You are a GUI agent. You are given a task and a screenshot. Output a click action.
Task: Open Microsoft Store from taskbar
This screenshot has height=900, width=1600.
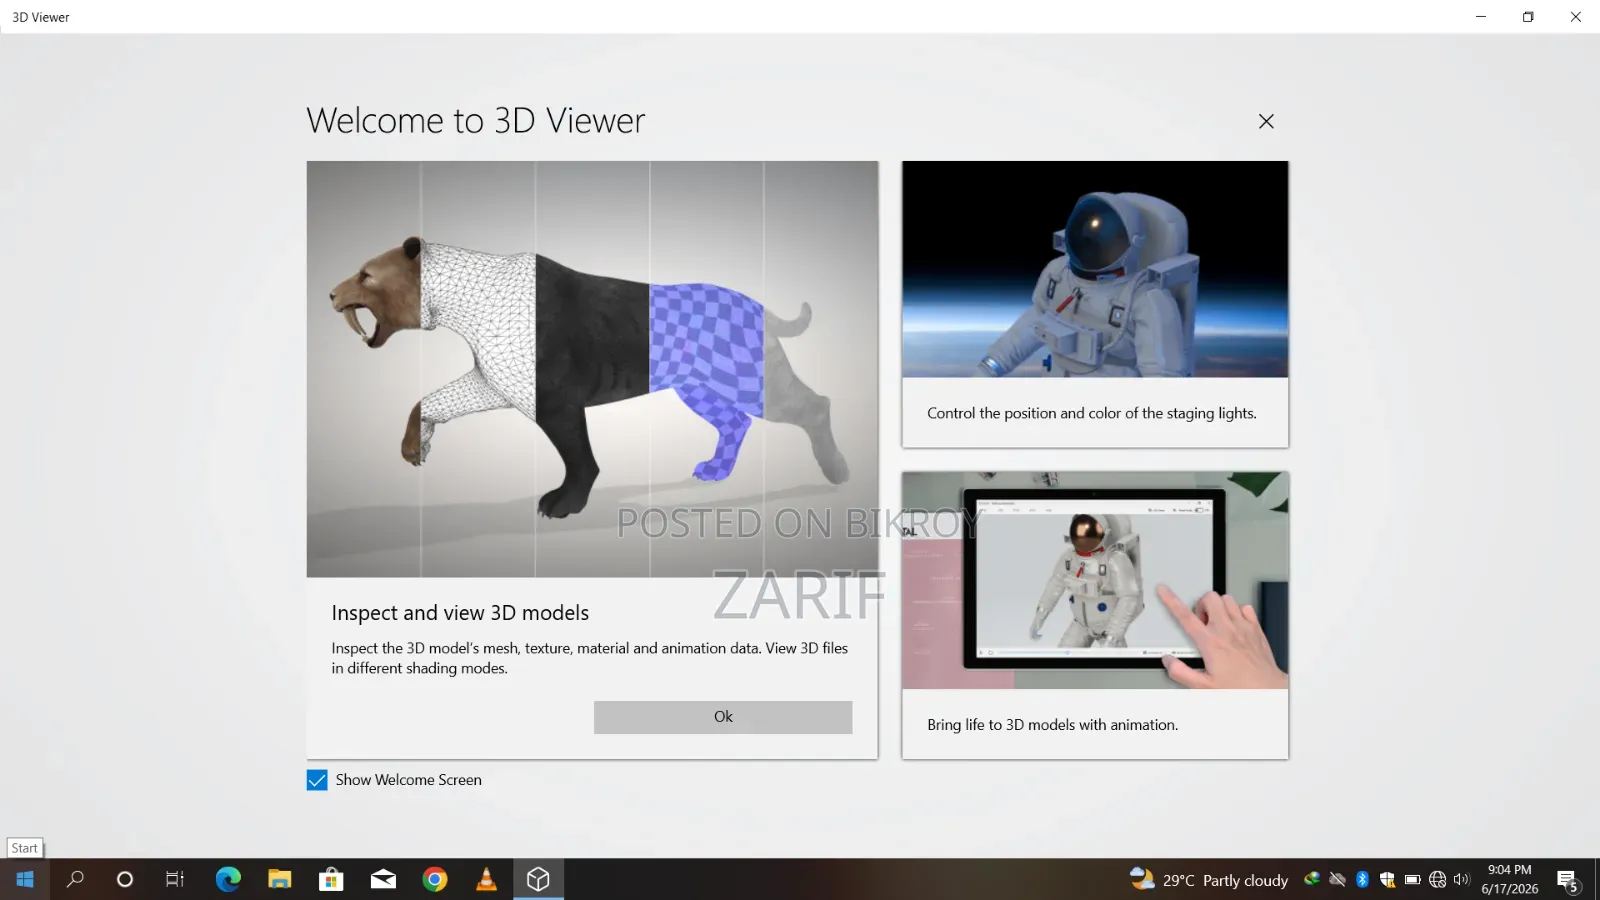[331, 880]
